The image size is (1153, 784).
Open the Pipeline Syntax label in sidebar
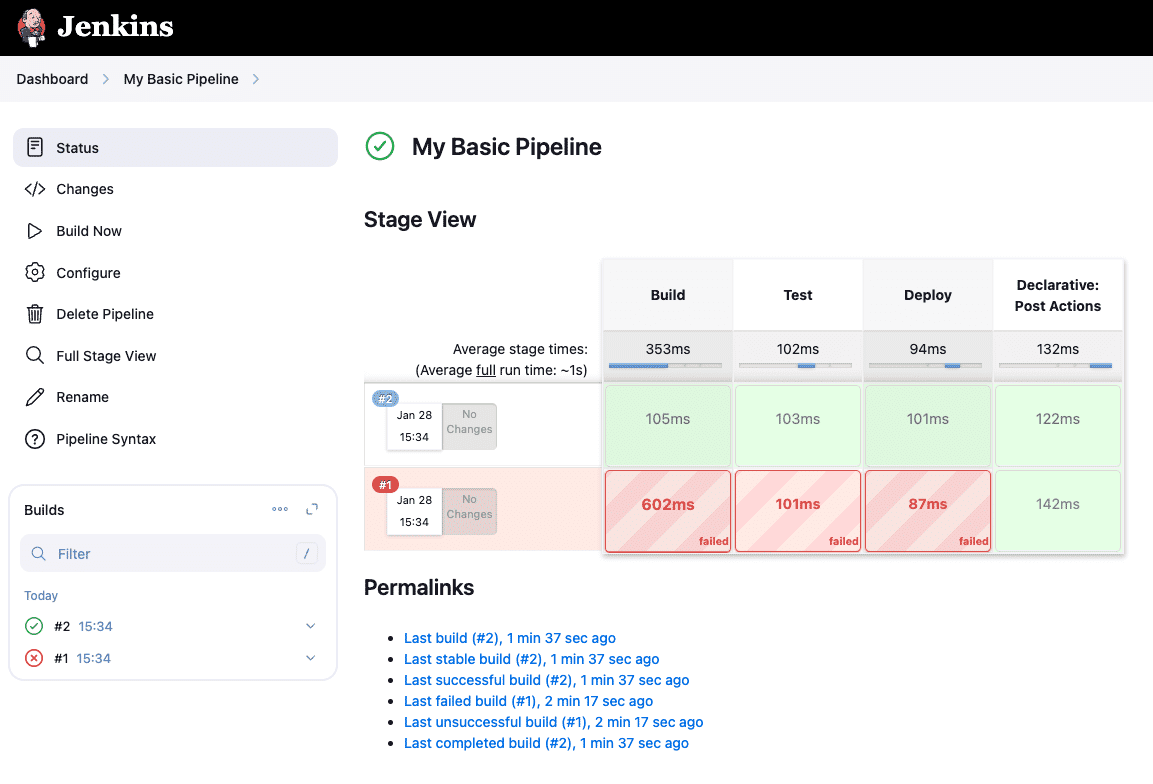(x=106, y=439)
